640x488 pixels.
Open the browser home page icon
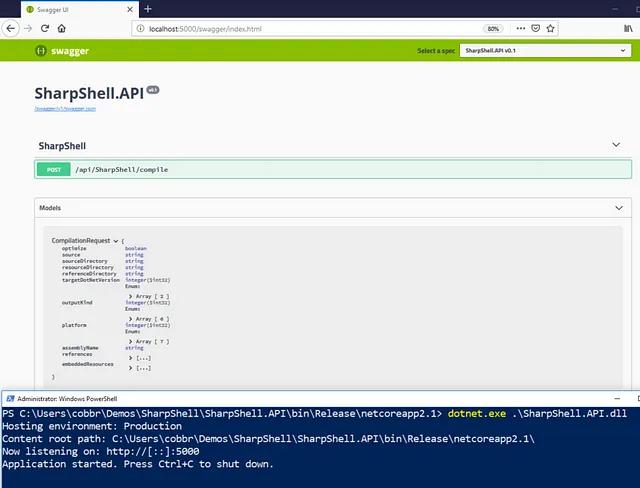coord(62,29)
